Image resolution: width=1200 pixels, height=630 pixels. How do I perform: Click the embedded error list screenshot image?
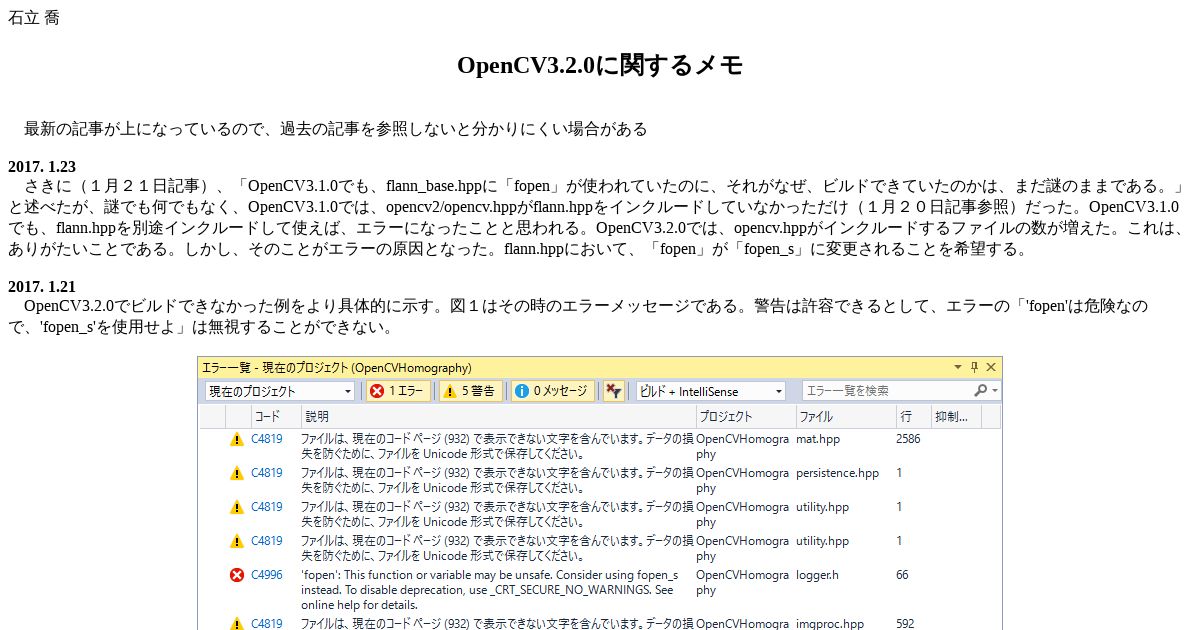point(600,493)
